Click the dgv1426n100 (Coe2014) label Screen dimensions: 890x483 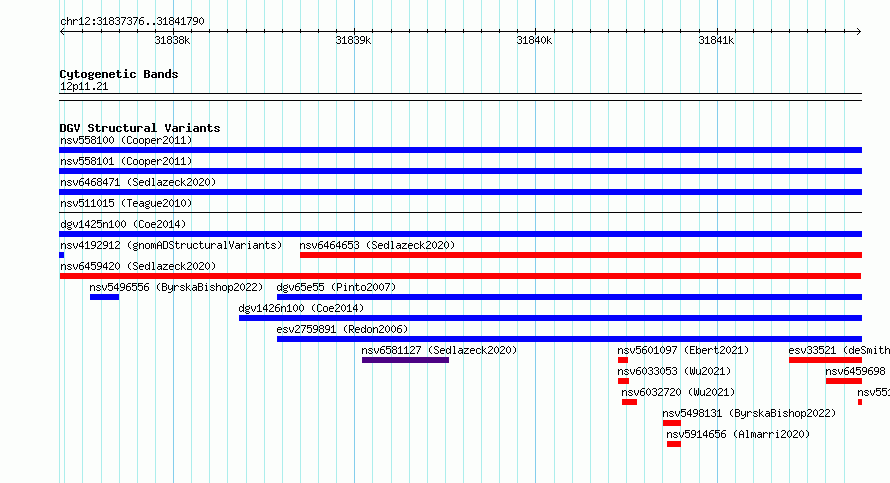point(301,308)
